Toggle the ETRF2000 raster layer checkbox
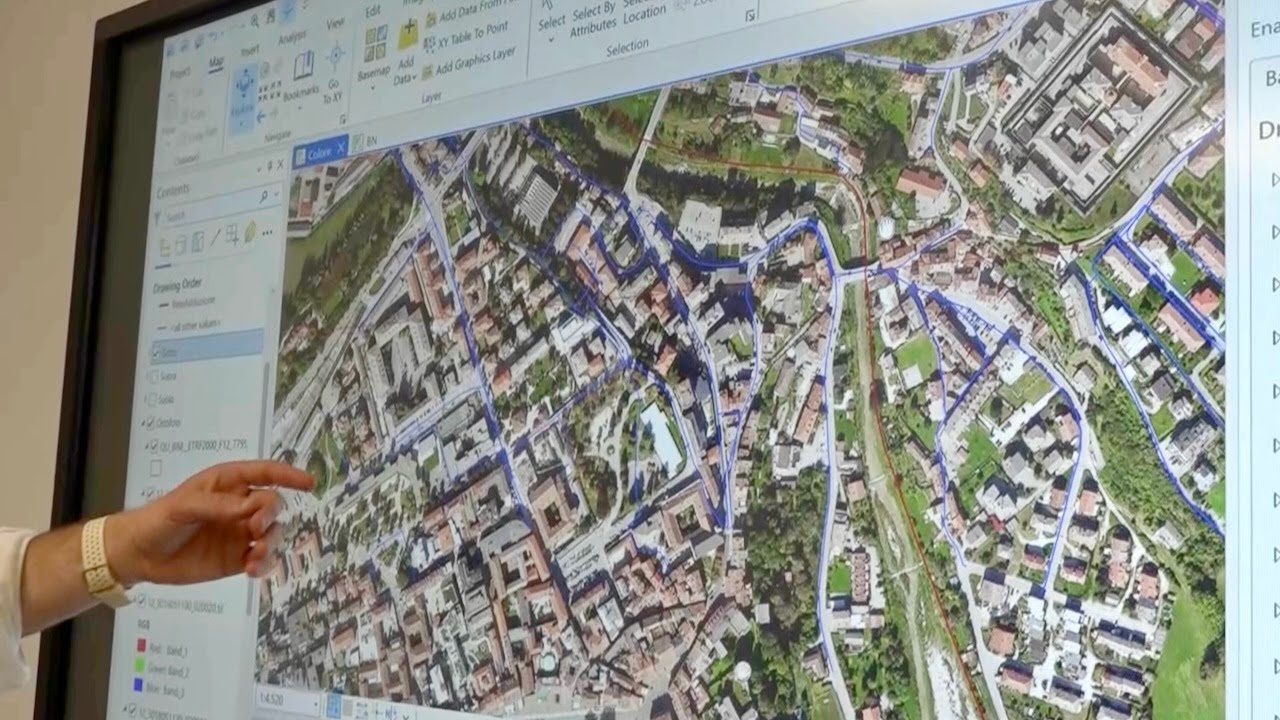This screenshot has height=720, width=1280. coord(153,446)
